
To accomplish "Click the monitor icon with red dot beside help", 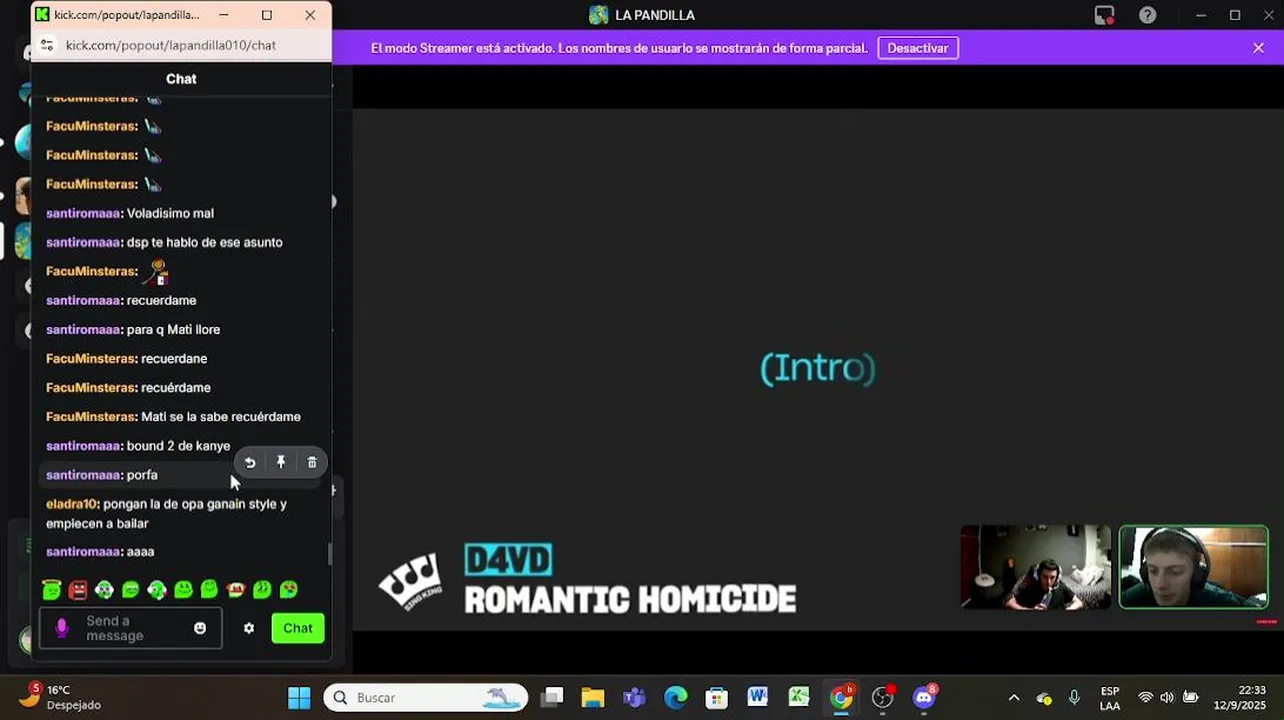I will 1104,15.
